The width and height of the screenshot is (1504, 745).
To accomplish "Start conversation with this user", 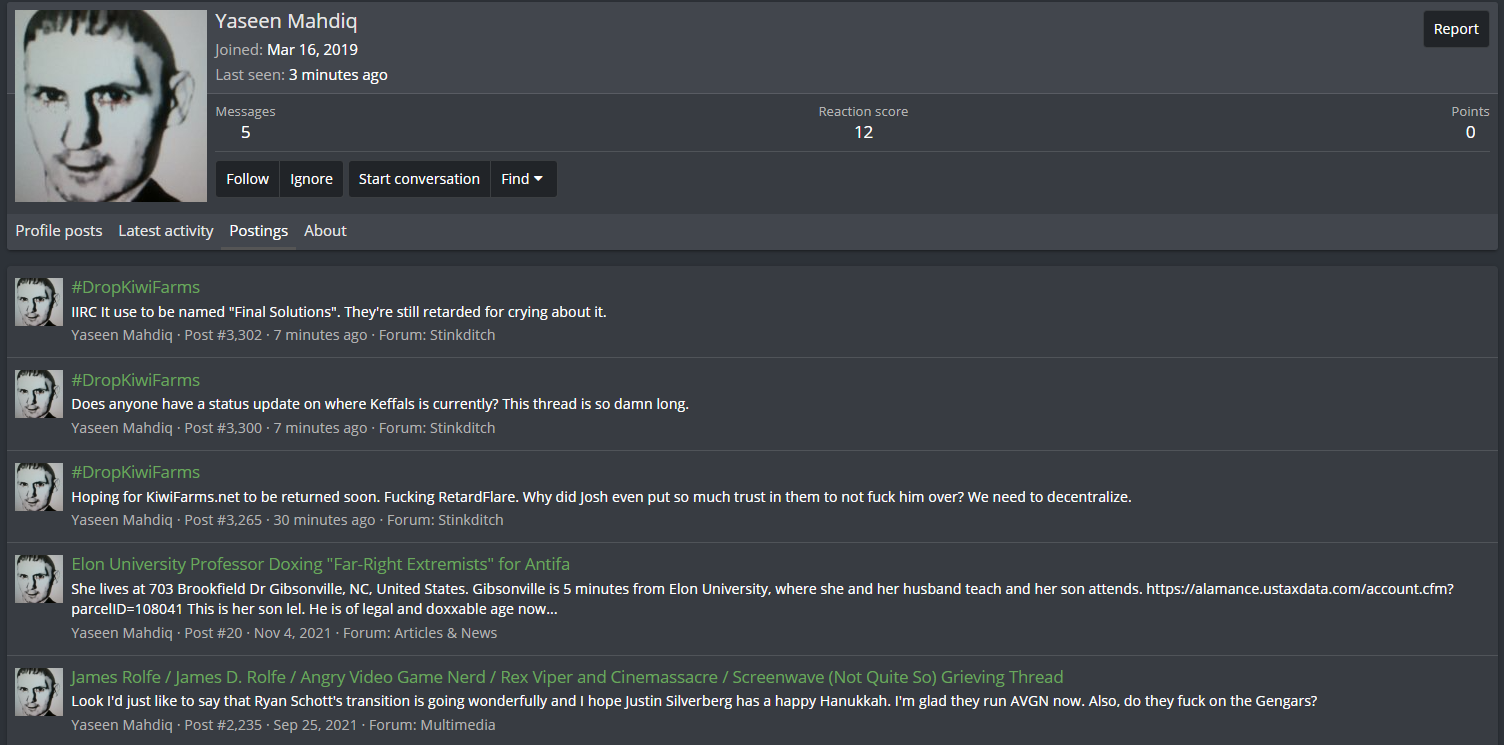I will pyautogui.click(x=419, y=179).
